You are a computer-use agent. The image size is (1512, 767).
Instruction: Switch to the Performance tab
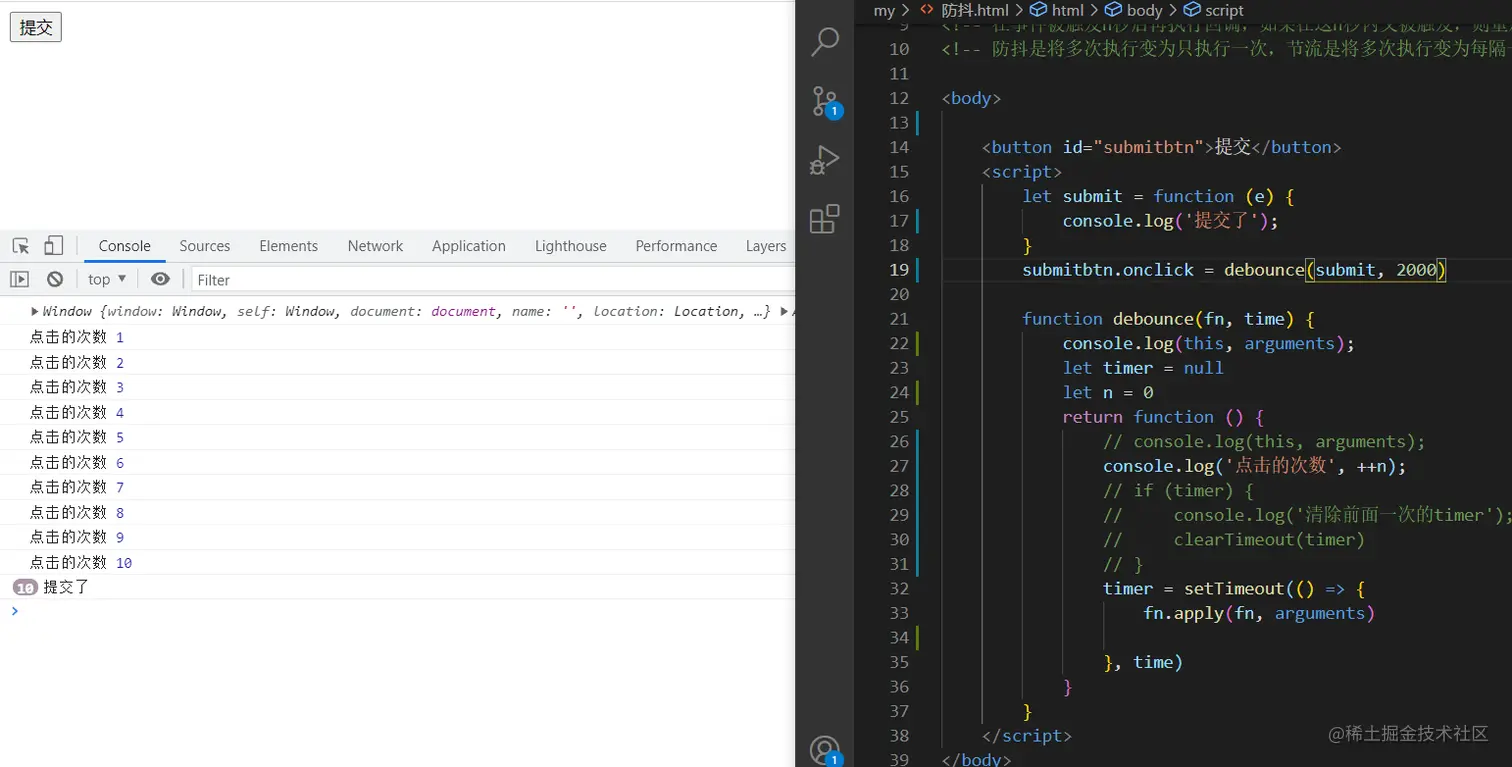coord(677,246)
